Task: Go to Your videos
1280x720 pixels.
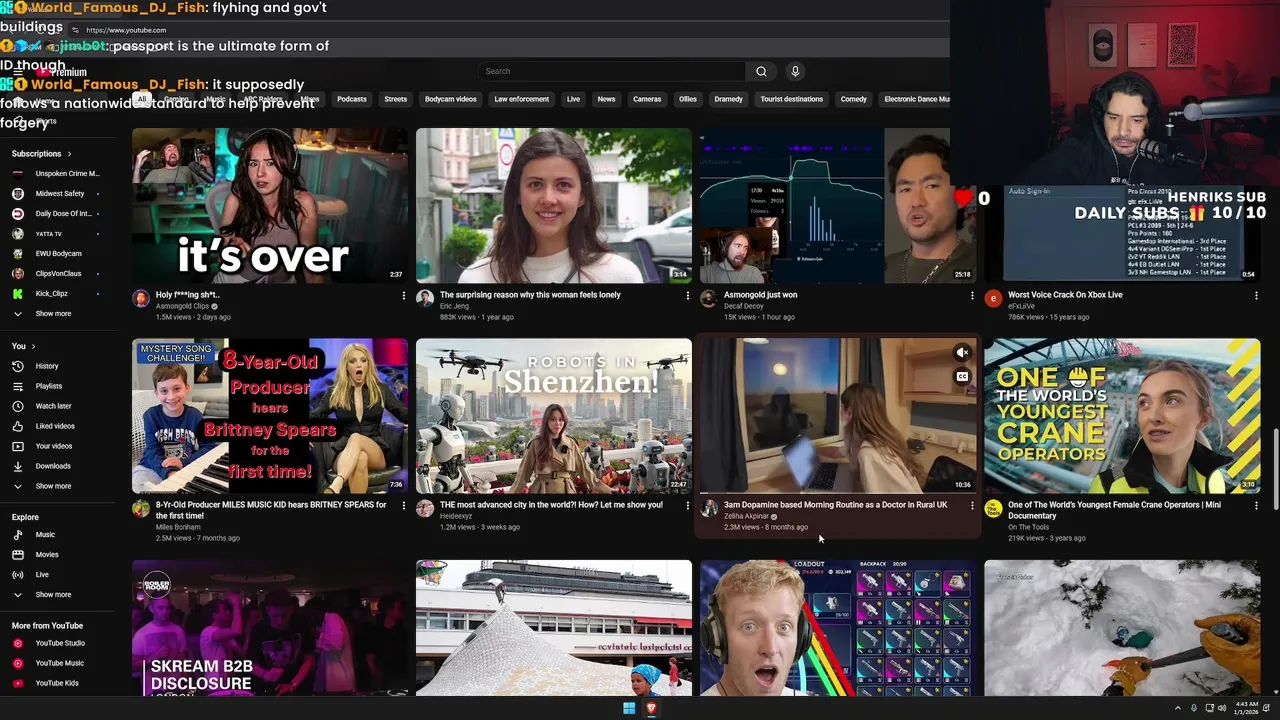Action: coord(54,446)
